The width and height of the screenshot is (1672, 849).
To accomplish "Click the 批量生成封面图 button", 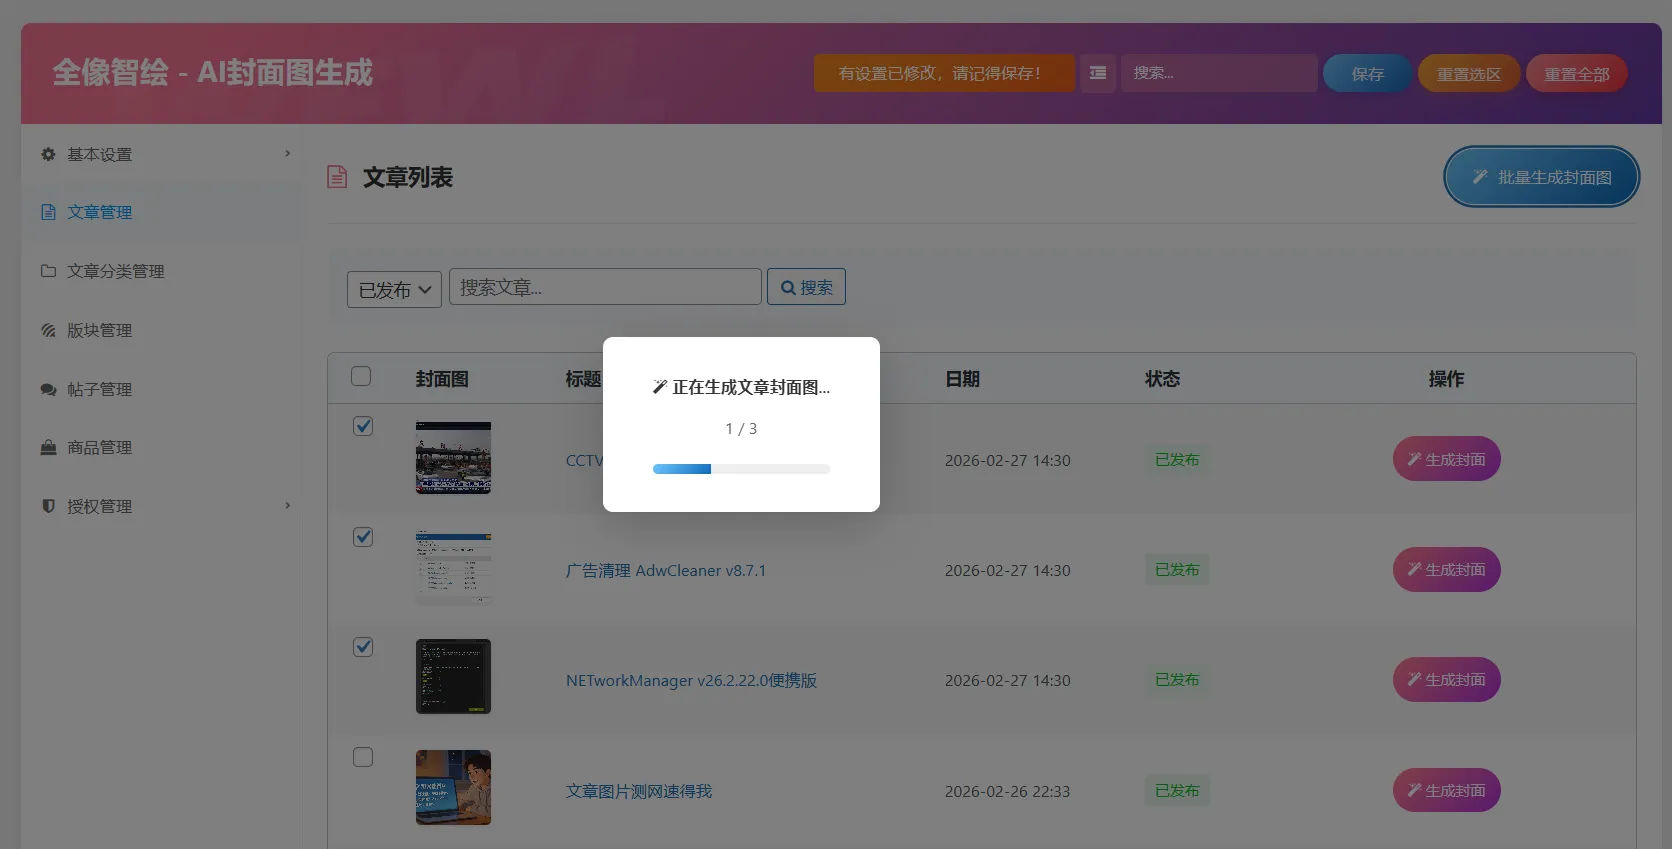I will (x=1541, y=177).
